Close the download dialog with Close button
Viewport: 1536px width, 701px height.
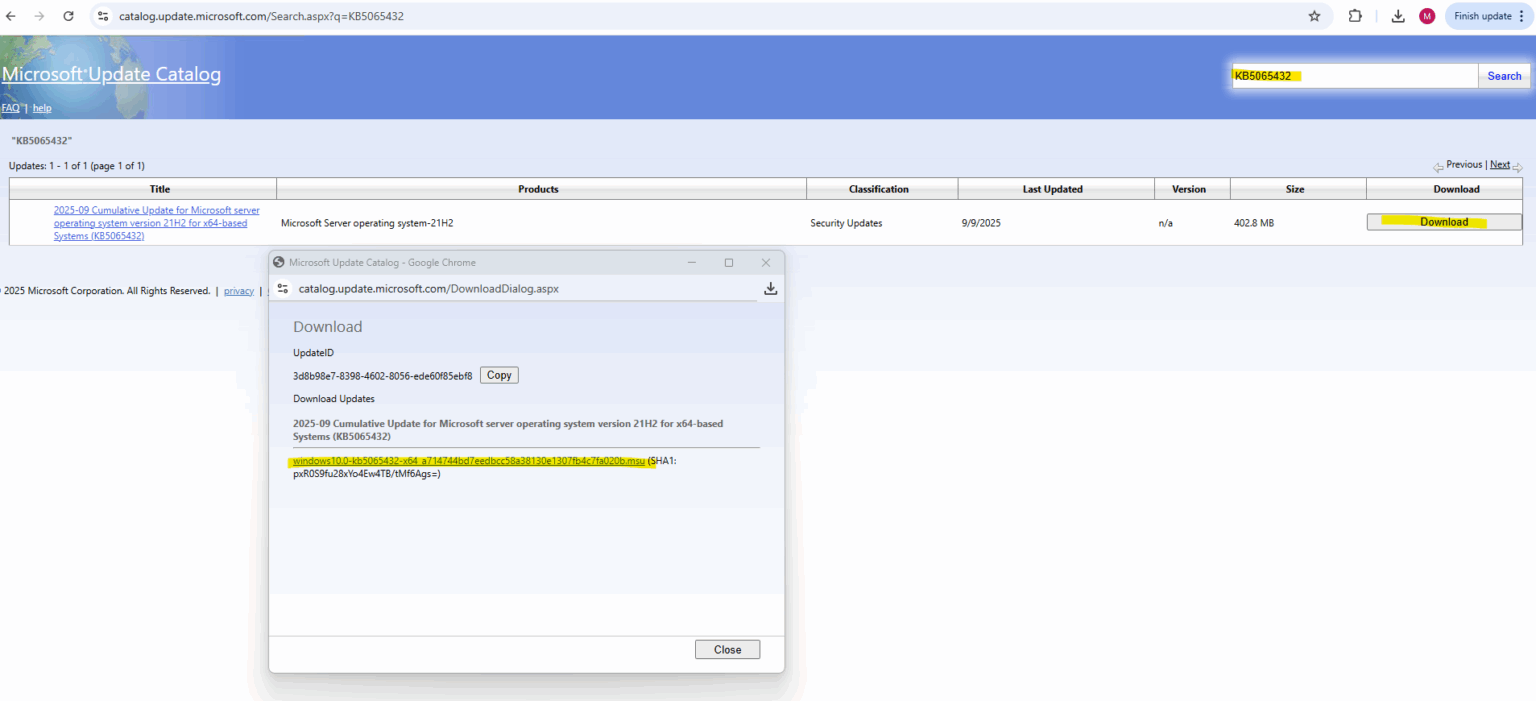pyautogui.click(x=727, y=650)
